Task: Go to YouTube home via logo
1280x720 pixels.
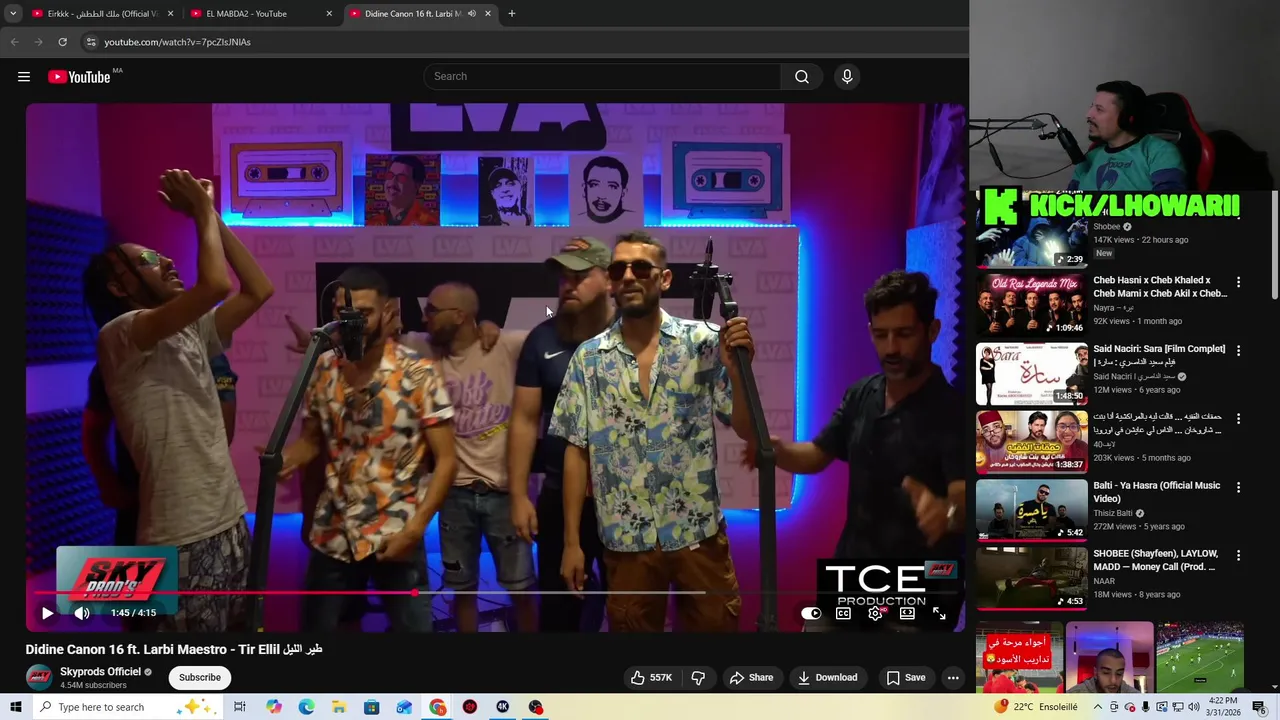Action: coord(79,77)
